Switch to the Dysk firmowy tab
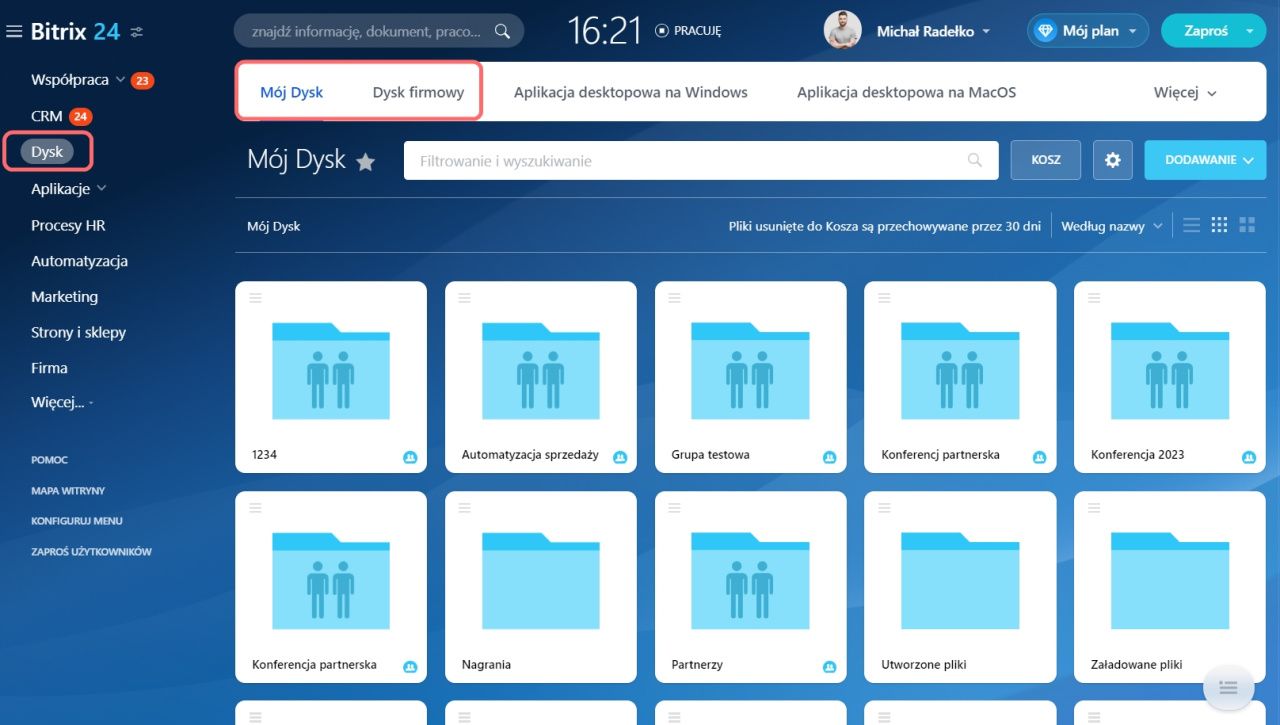 tap(418, 92)
